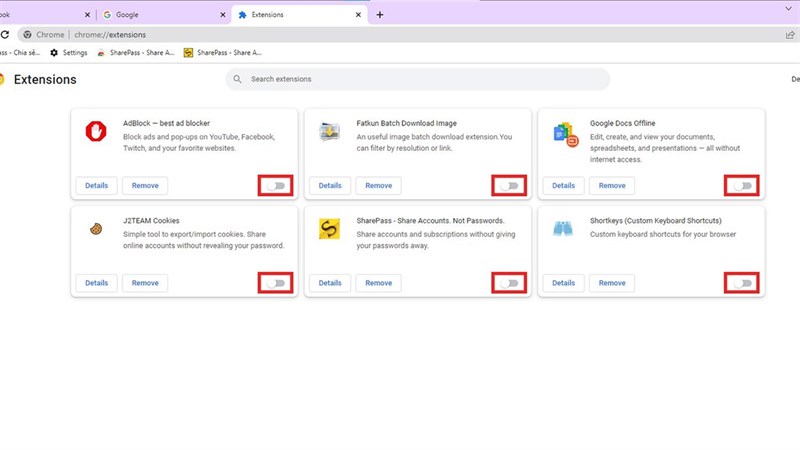The width and height of the screenshot is (800, 450).
Task: Click the SharePass yellow extension icon
Action: [329, 229]
